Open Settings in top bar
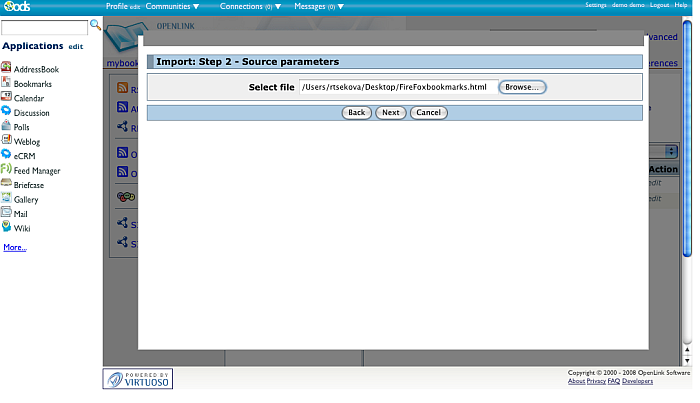The width and height of the screenshot is (700, 403). coord(596,6)
